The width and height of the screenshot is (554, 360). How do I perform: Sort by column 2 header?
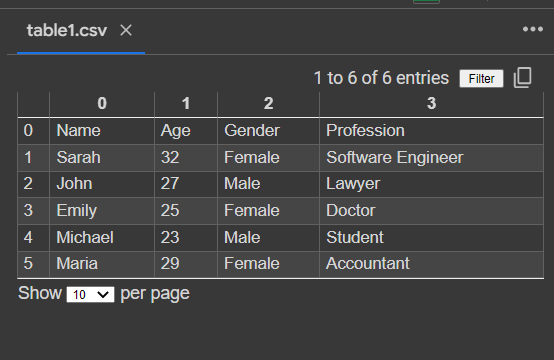[269, 104]
